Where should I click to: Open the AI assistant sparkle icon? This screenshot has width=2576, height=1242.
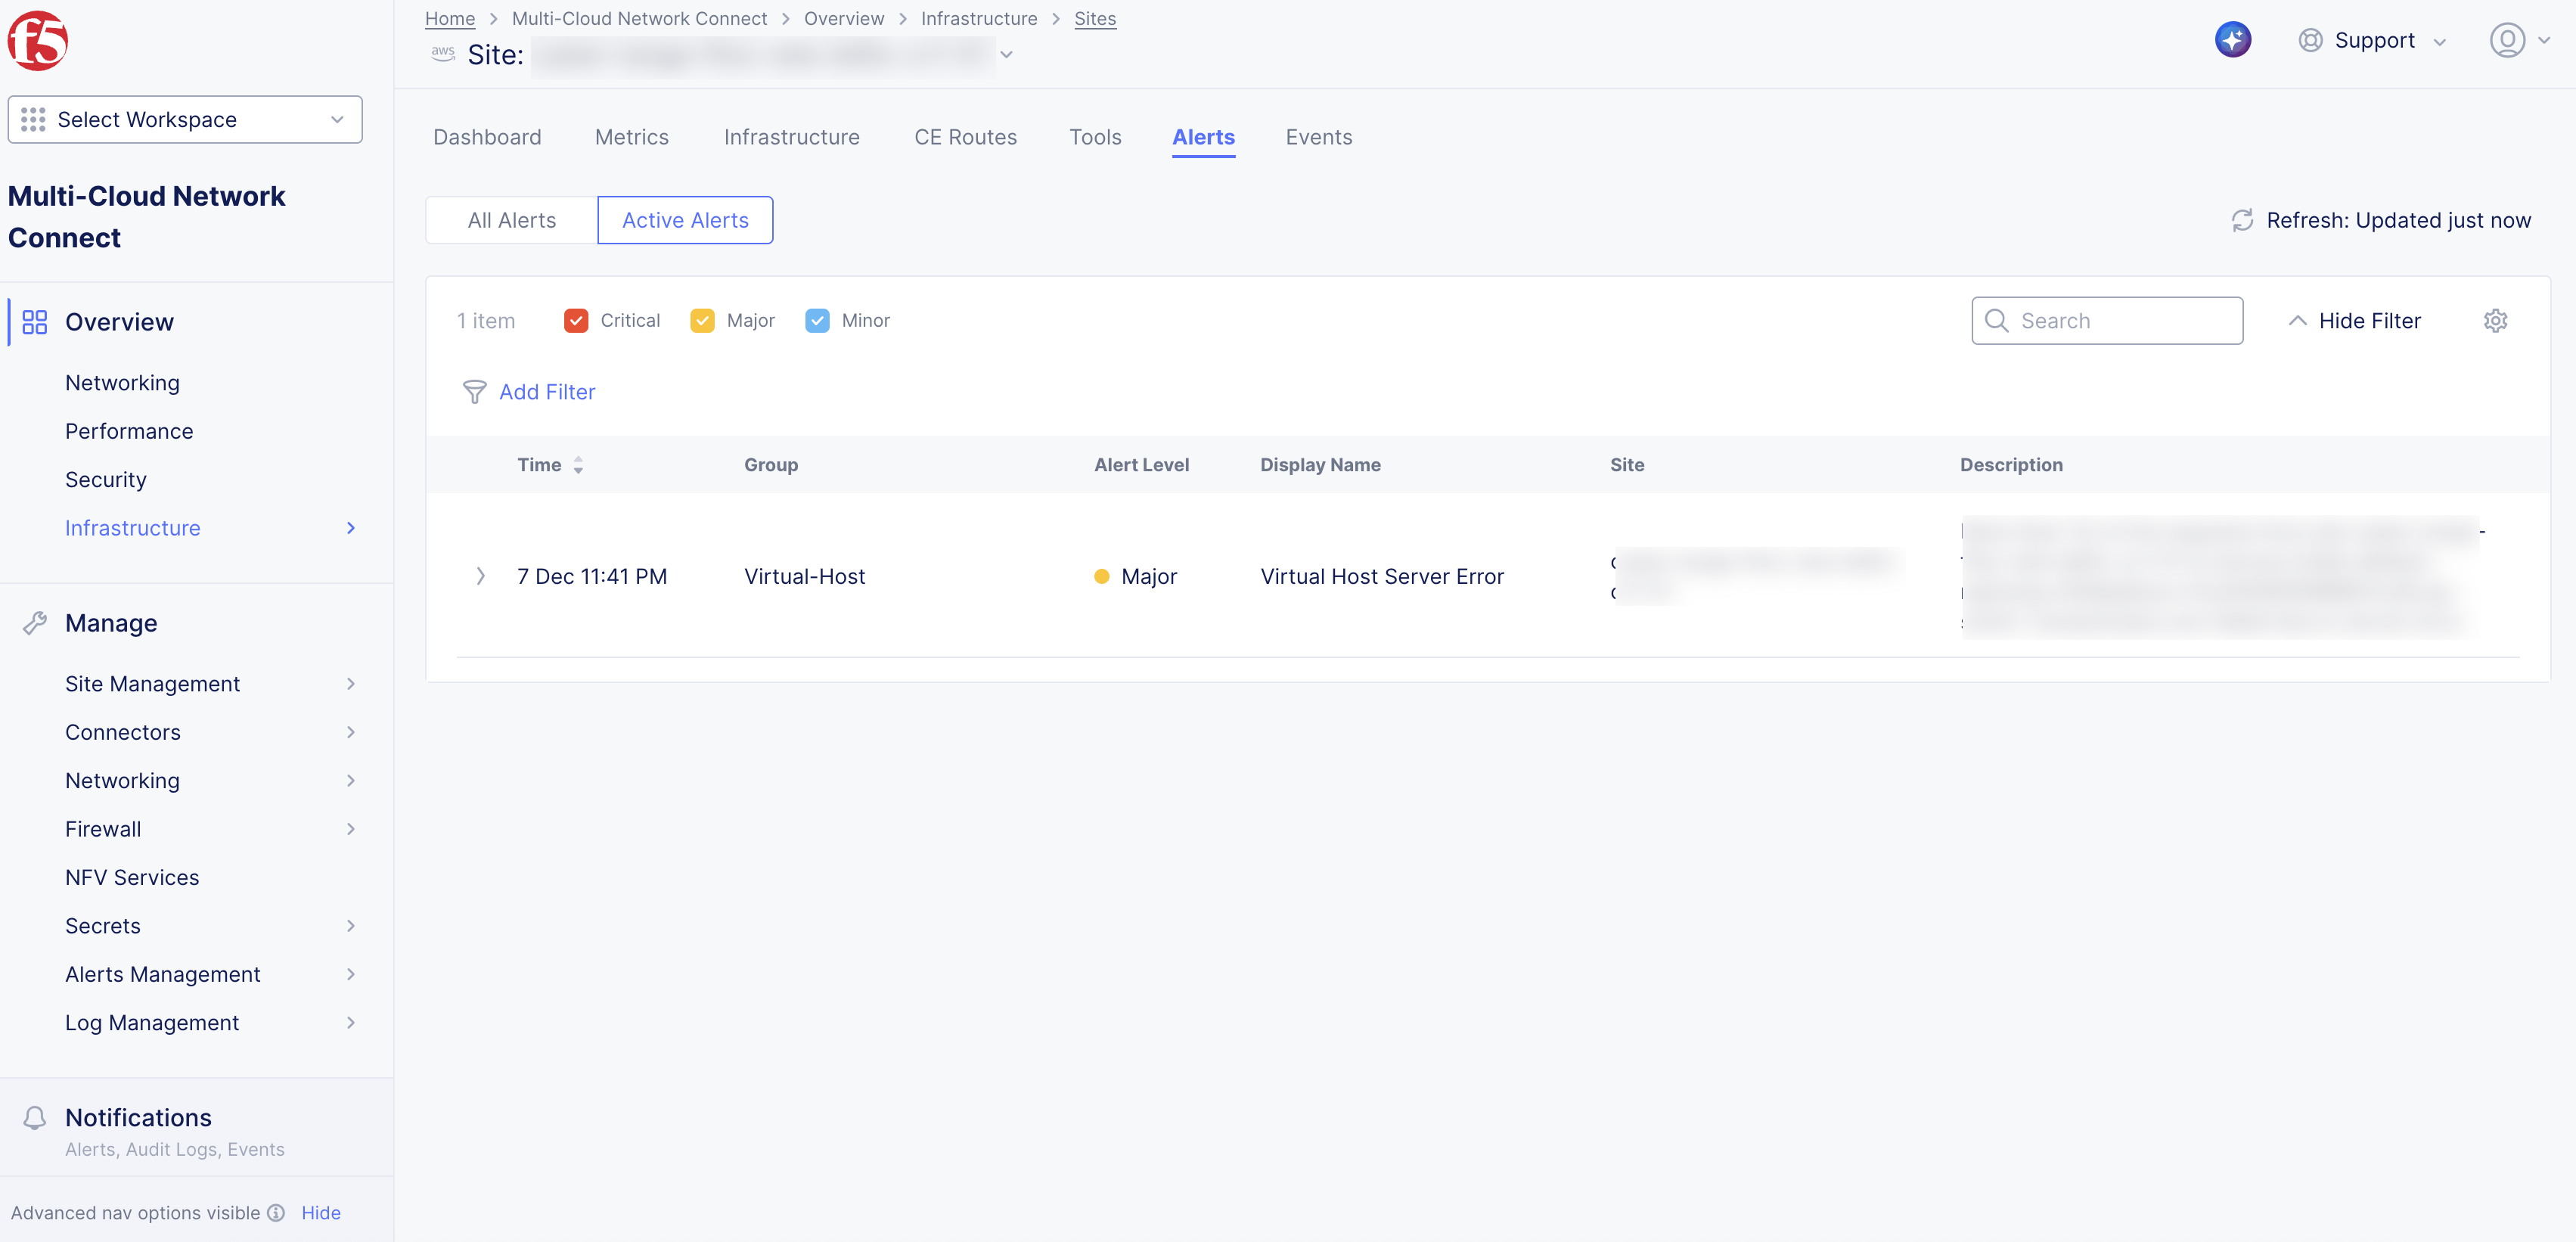tap(2232, 40)
